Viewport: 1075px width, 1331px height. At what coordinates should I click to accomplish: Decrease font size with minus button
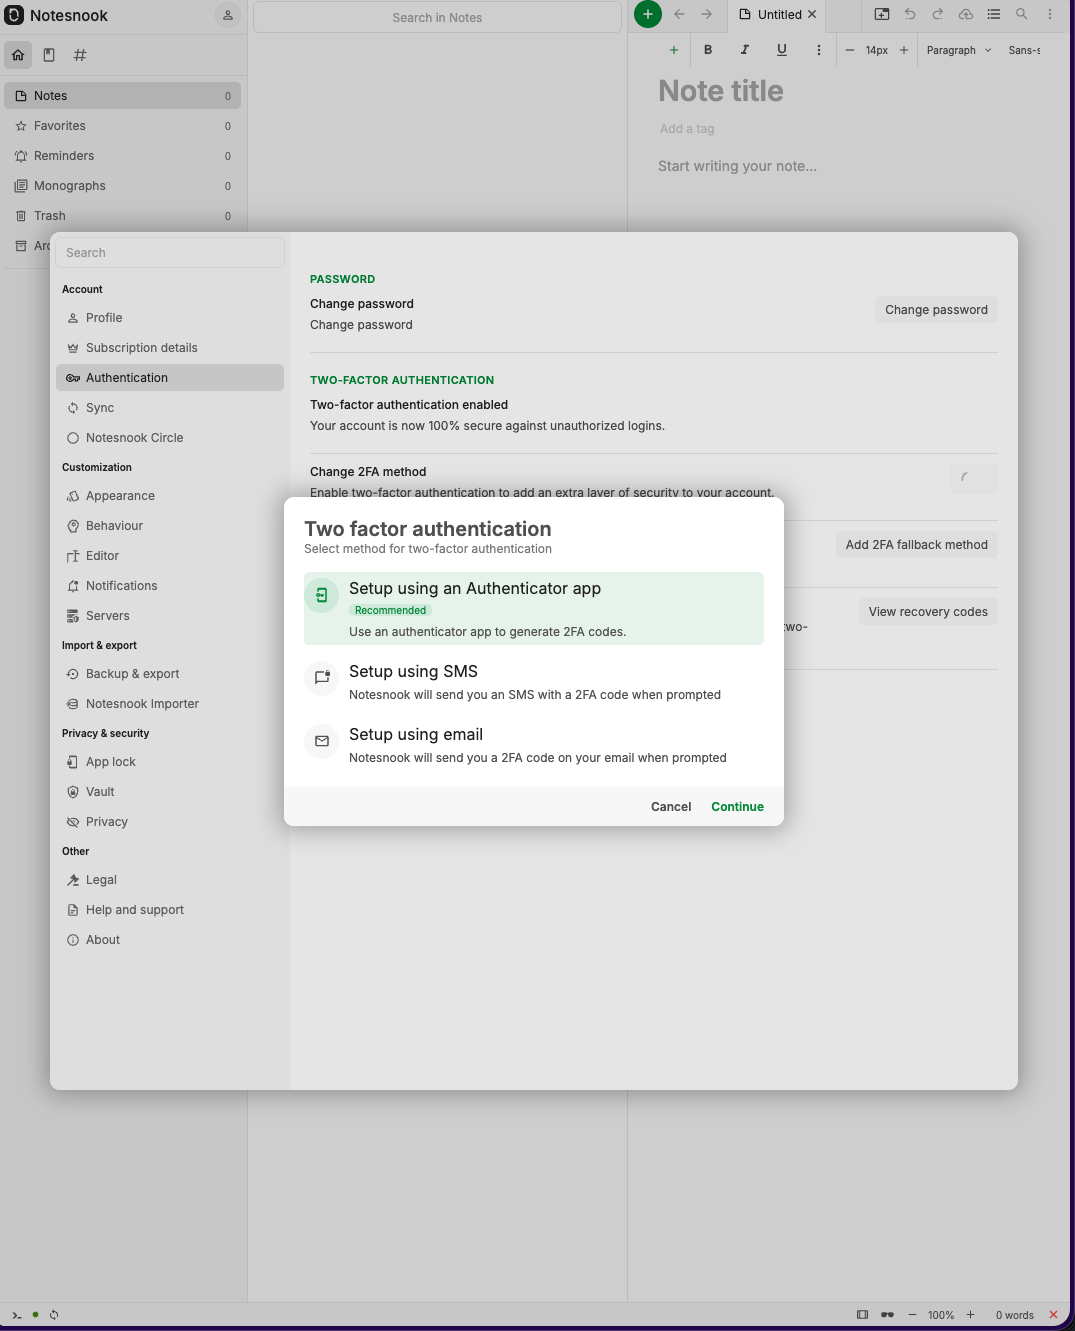click(x=850, y=50)
